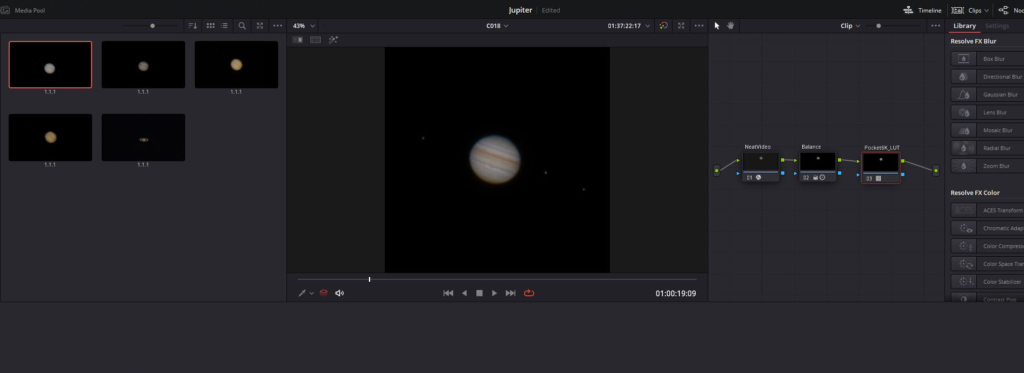
Task: Open the media pool sort options
Action: pos(193,25)
